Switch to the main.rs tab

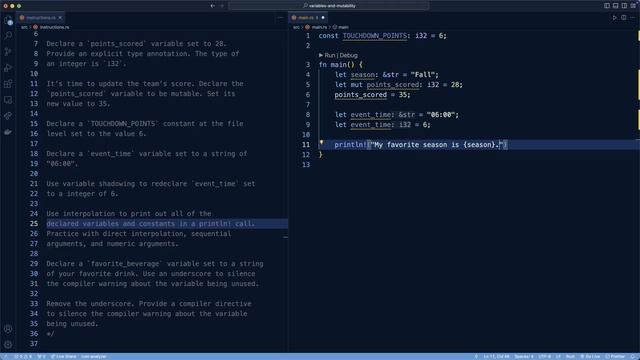[x=308, y=18]
